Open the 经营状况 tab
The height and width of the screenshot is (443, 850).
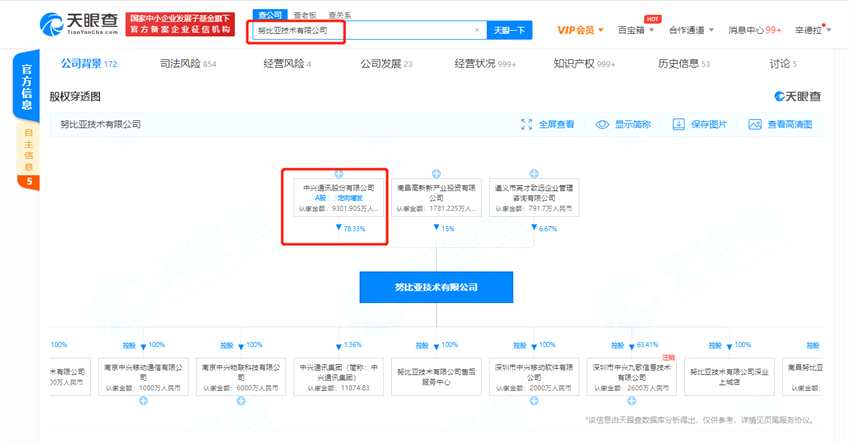pyautogui.click(x=485, y=64)
